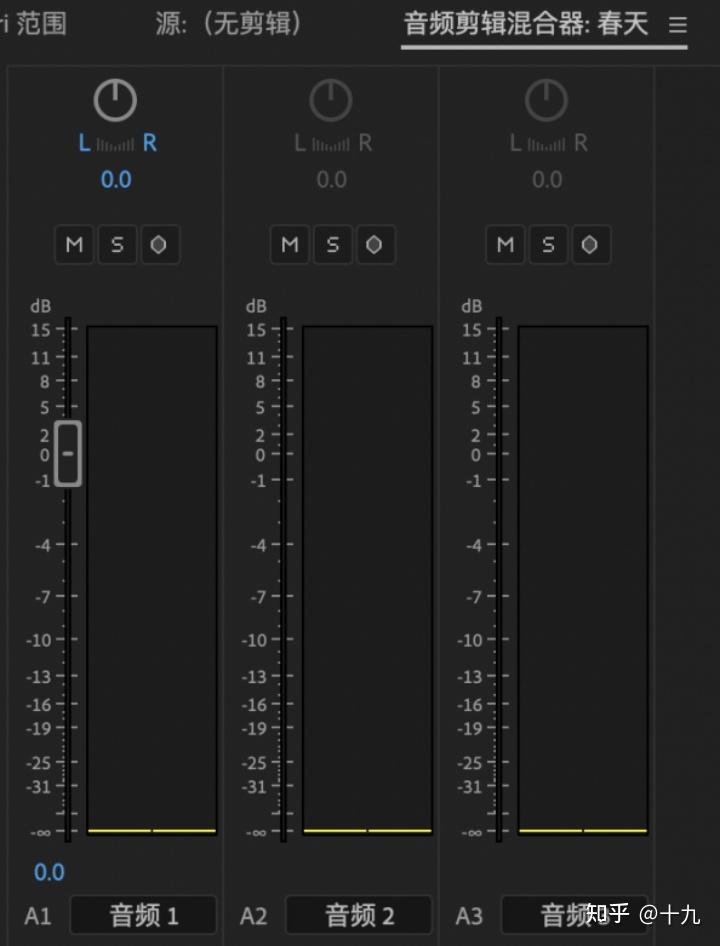Click keyframe write button on track A1
720x946 pixels.
pos(159,245)
